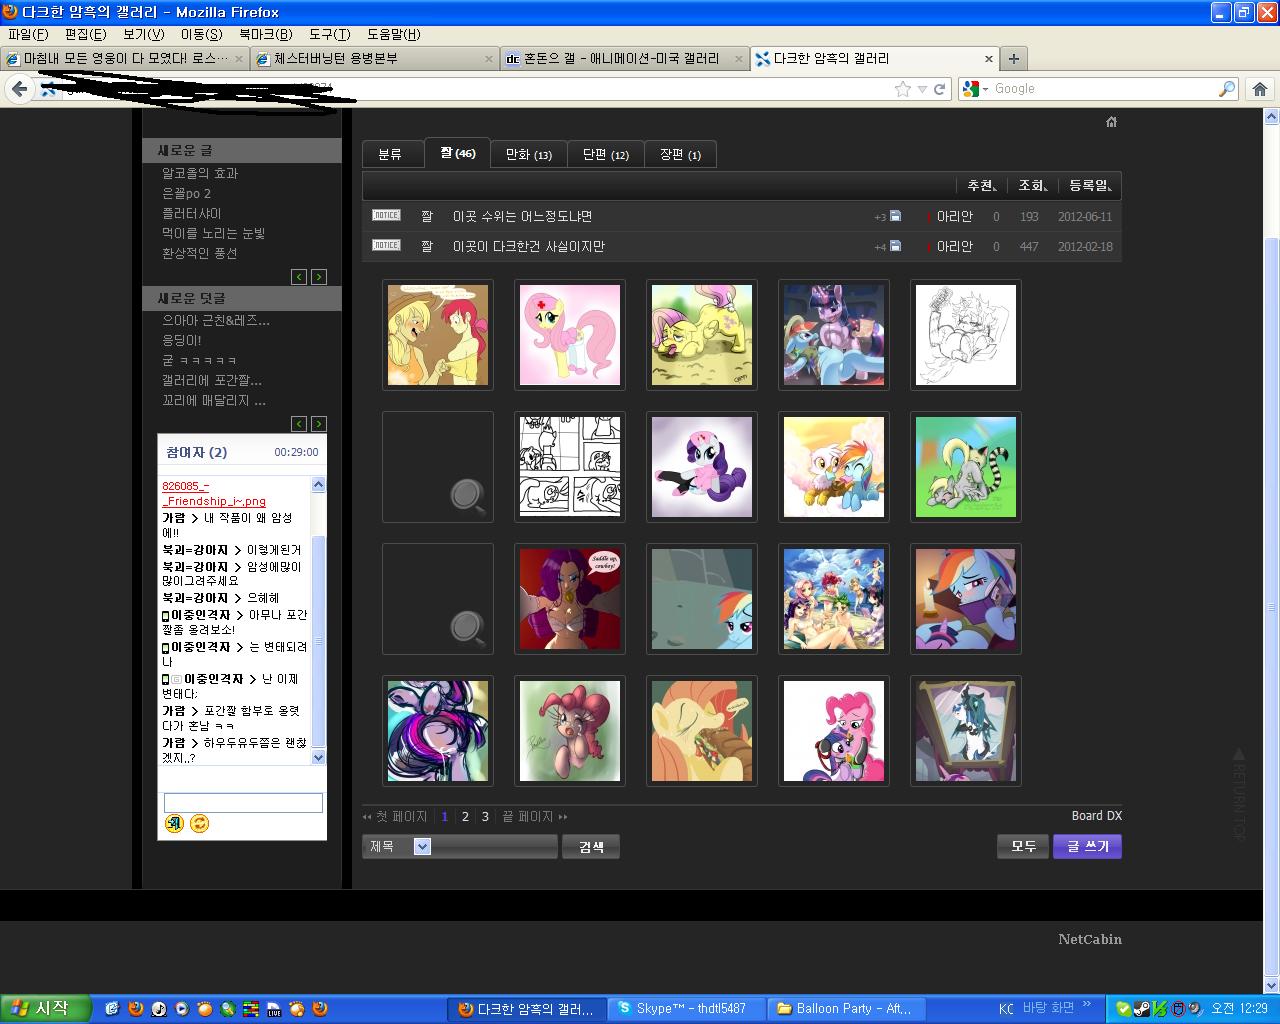Click the chat message input field
This screenshot has width=1280, height=1024.
[x=243, y=802]
